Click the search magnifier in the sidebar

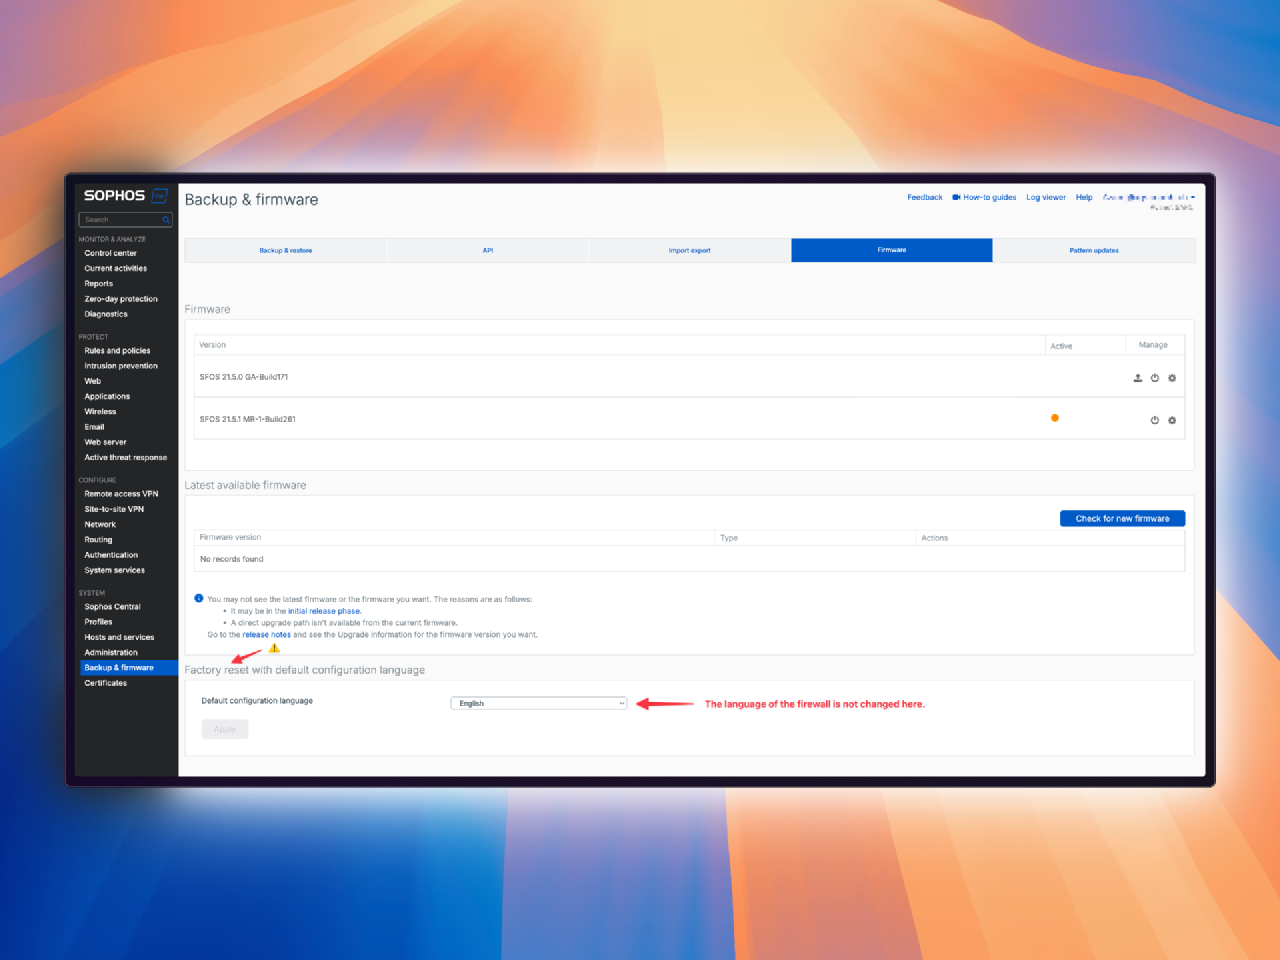[x=166, y=220]
